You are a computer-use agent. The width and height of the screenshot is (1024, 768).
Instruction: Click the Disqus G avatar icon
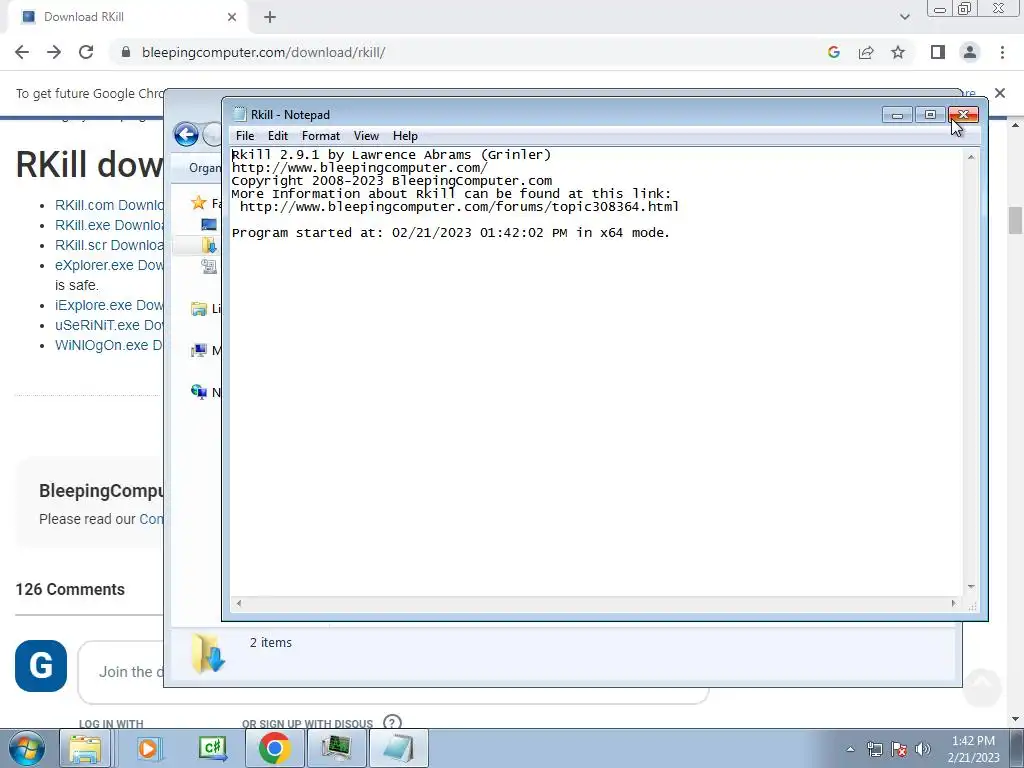coord(41,665)
